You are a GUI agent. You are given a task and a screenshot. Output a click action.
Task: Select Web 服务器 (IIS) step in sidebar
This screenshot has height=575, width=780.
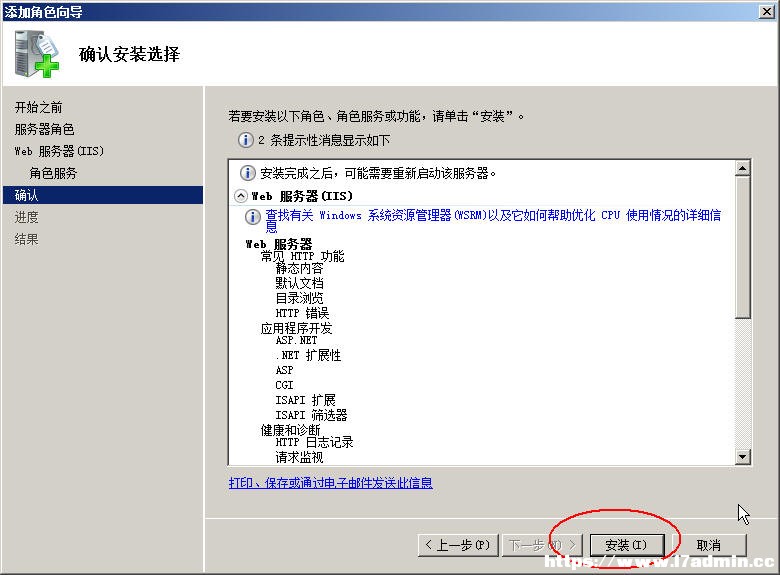(59, 151)
